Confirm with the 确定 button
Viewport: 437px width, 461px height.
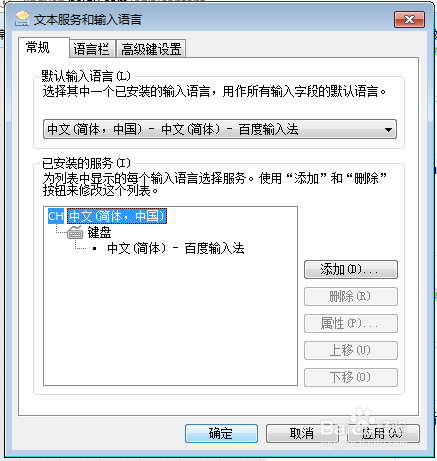(x=221, y=433)
